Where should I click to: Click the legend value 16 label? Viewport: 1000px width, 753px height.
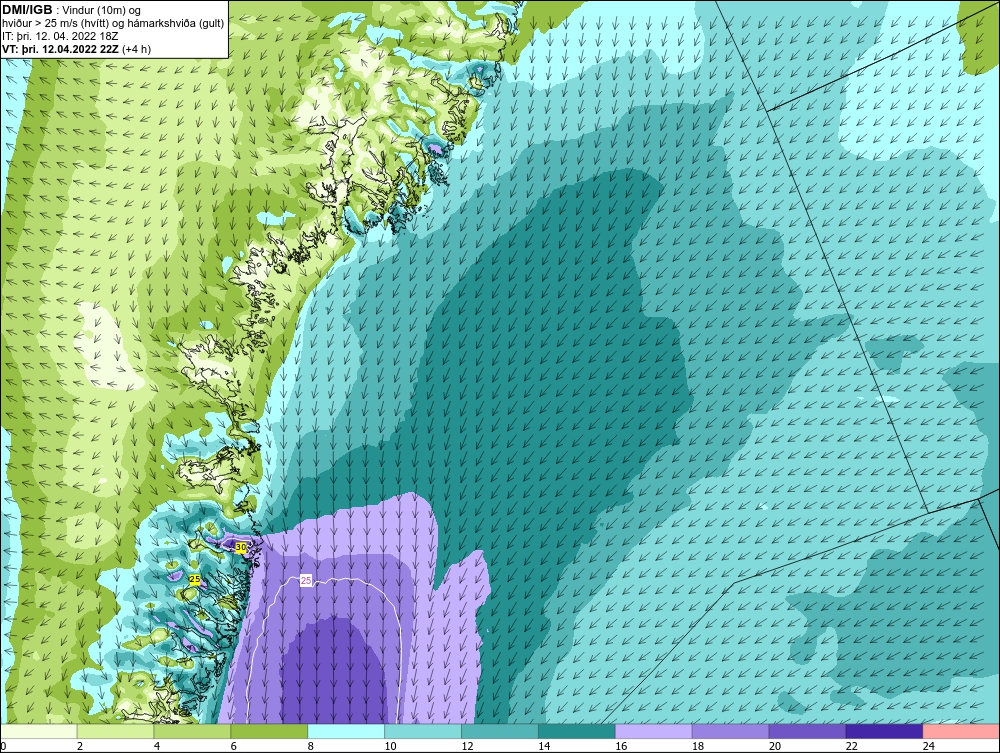tap(621, 746)
